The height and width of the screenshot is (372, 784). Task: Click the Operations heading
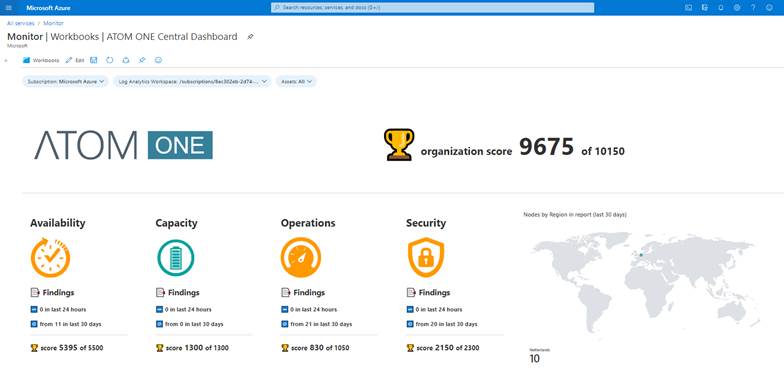308,223
